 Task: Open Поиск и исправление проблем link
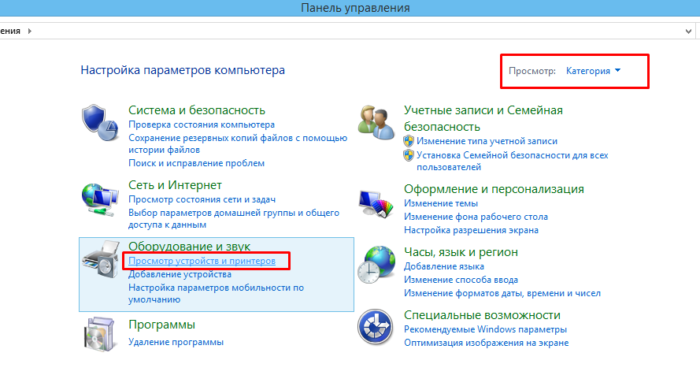[x=196, y=163]
